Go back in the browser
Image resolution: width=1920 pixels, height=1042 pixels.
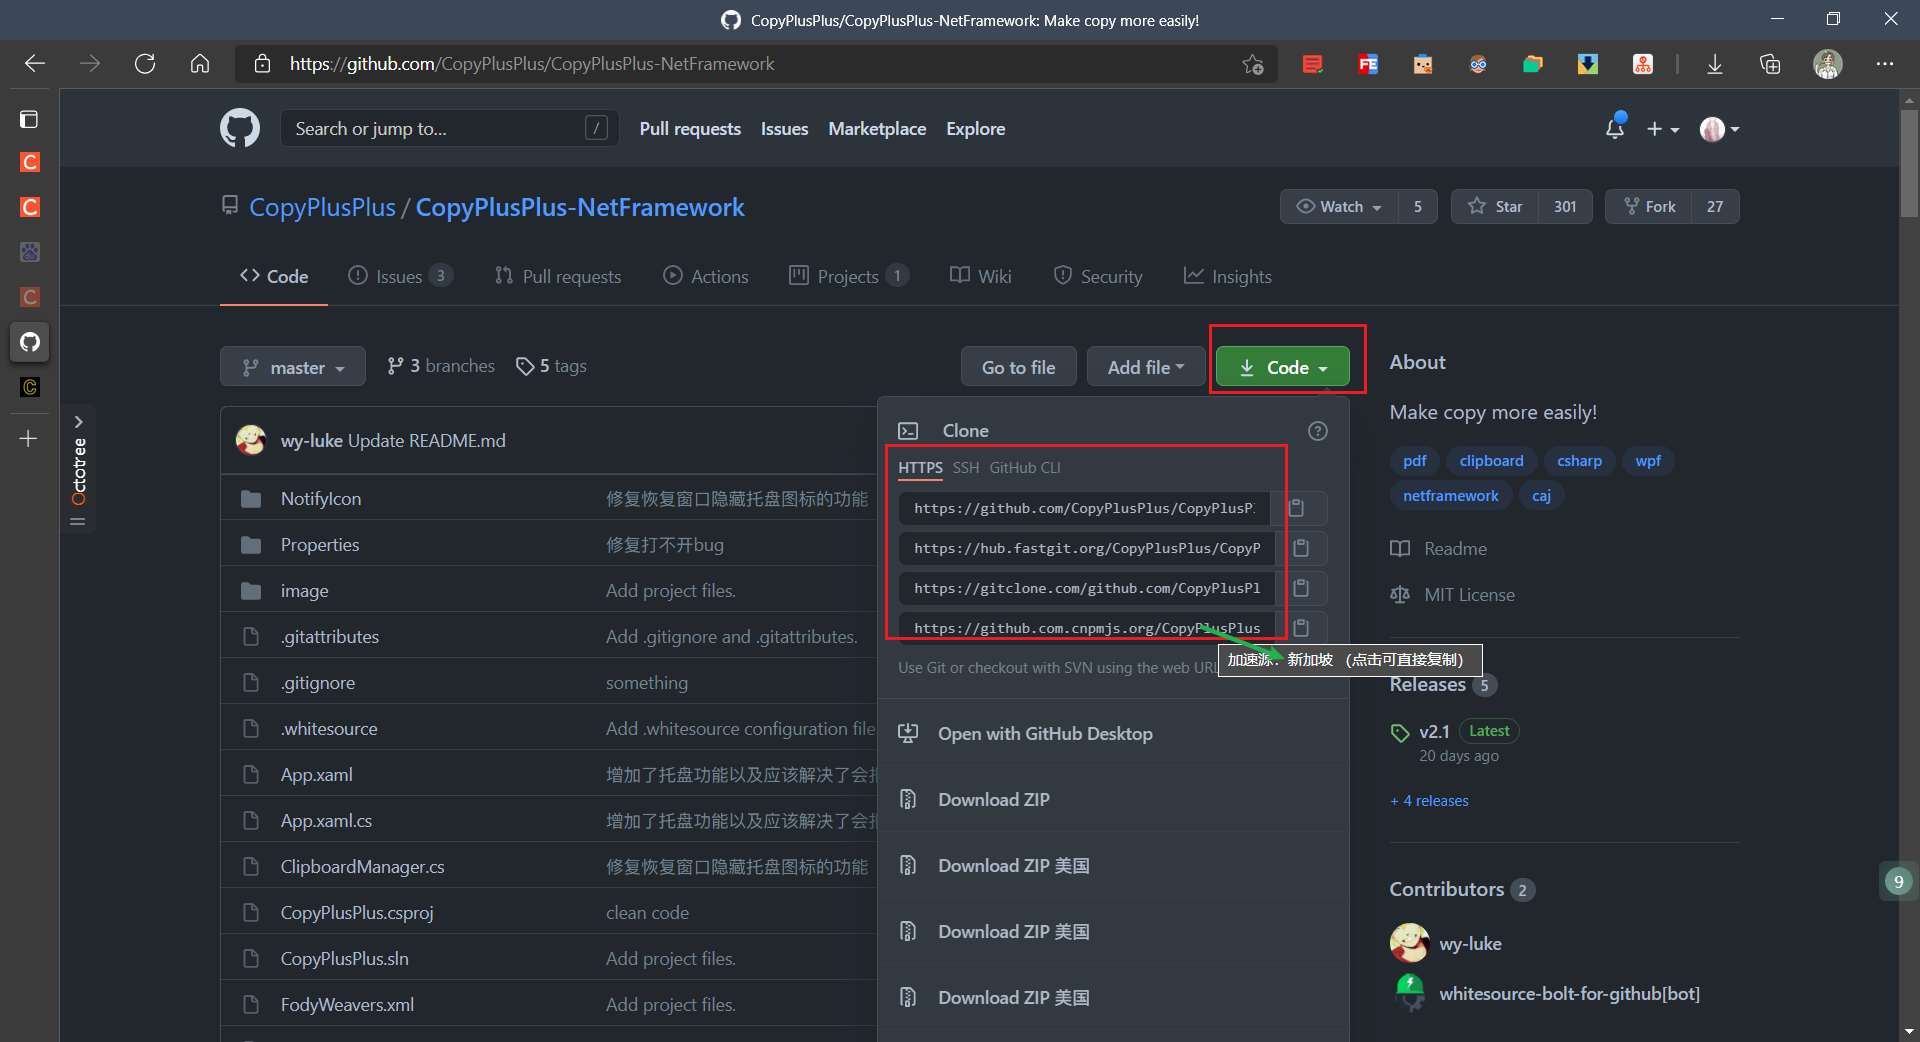(35, 64)
